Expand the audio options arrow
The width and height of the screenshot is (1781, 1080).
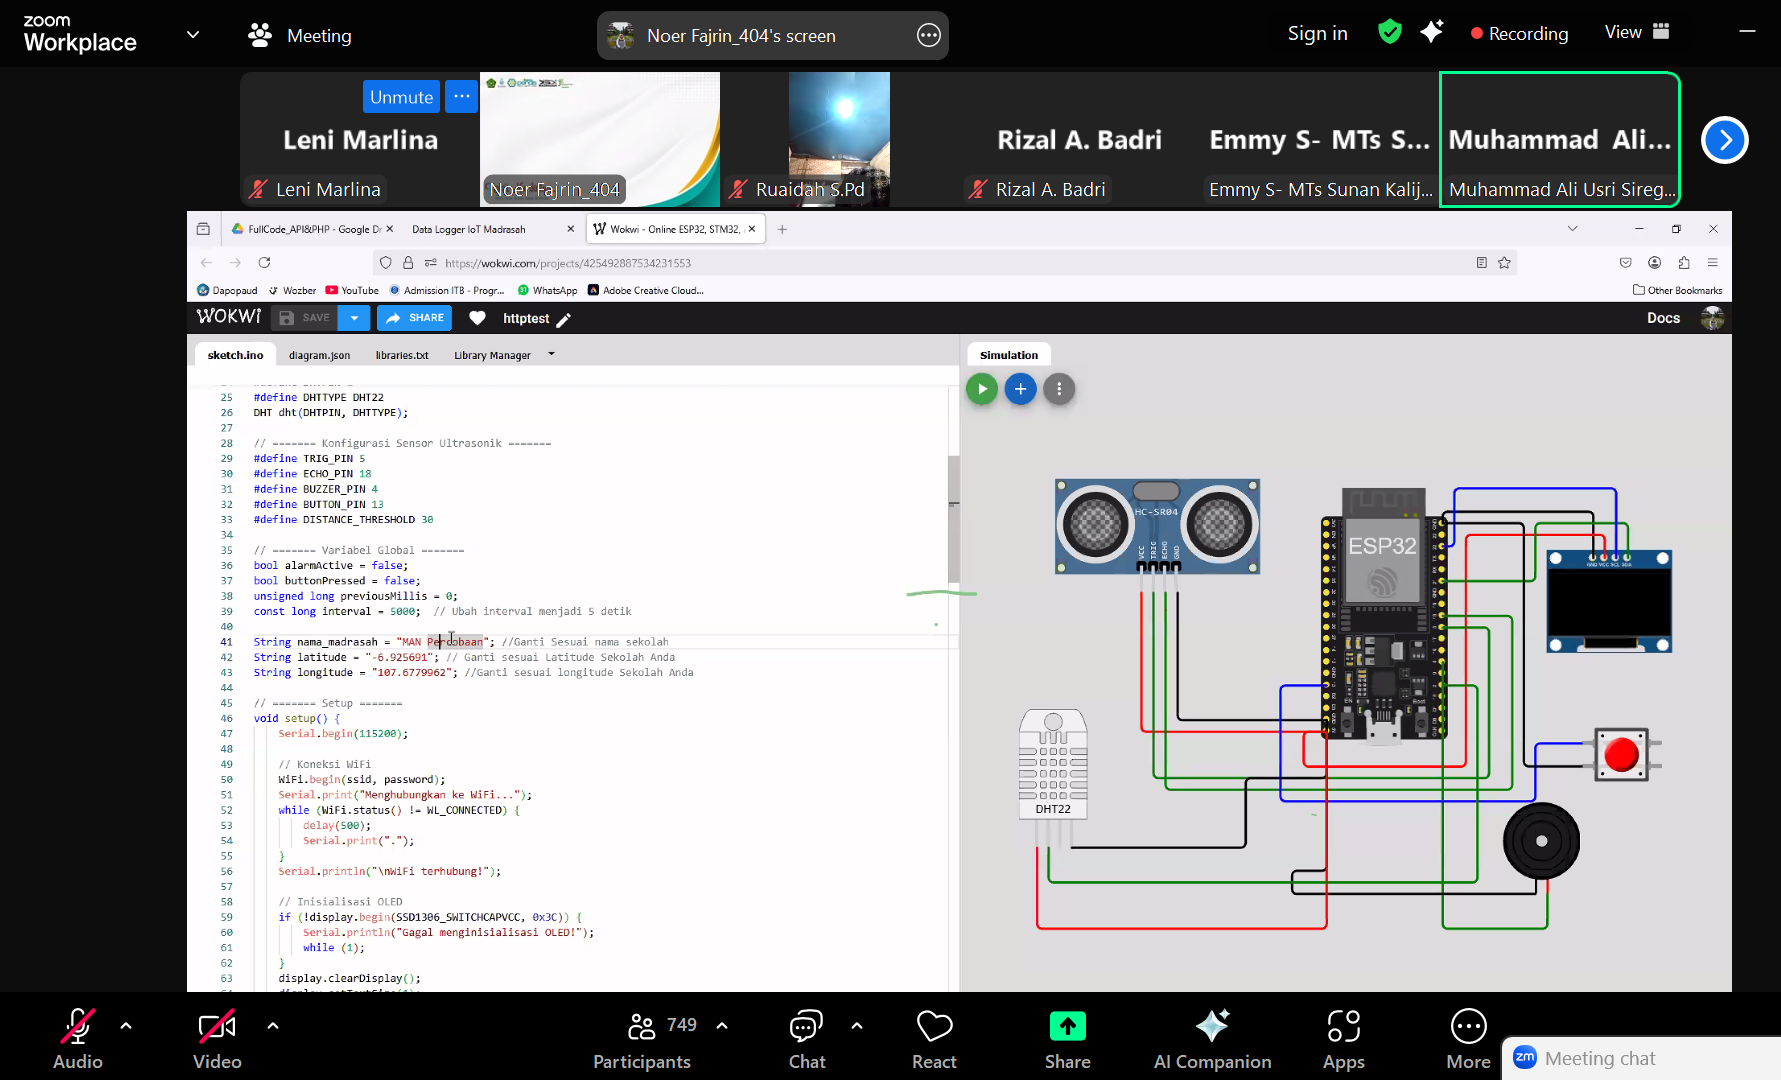tap(126, 1026)
